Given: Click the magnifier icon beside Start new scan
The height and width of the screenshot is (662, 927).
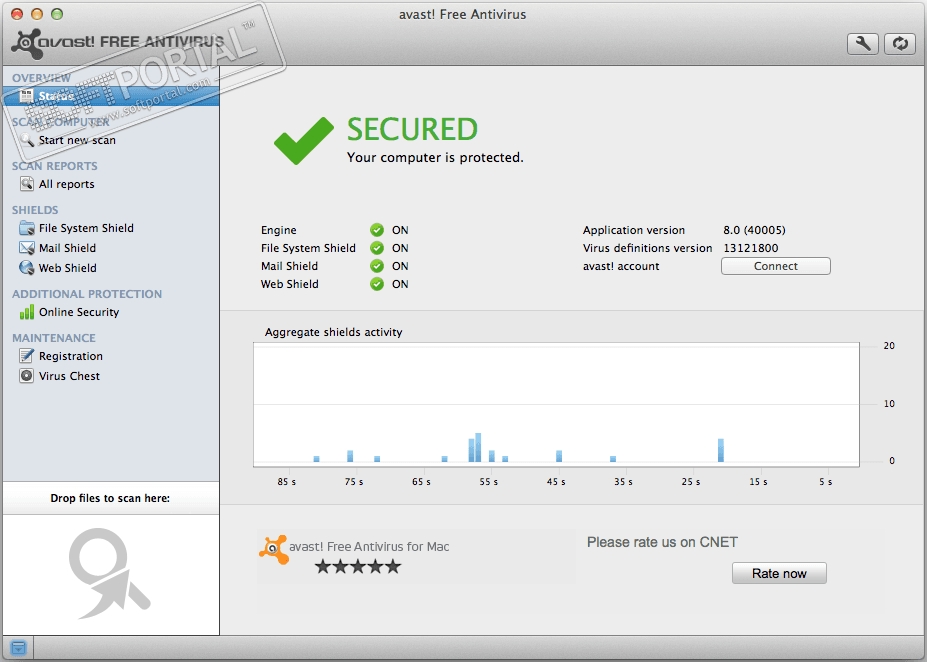Looking at the screenshot, I should pyautogui.click(x=27, y=140).
